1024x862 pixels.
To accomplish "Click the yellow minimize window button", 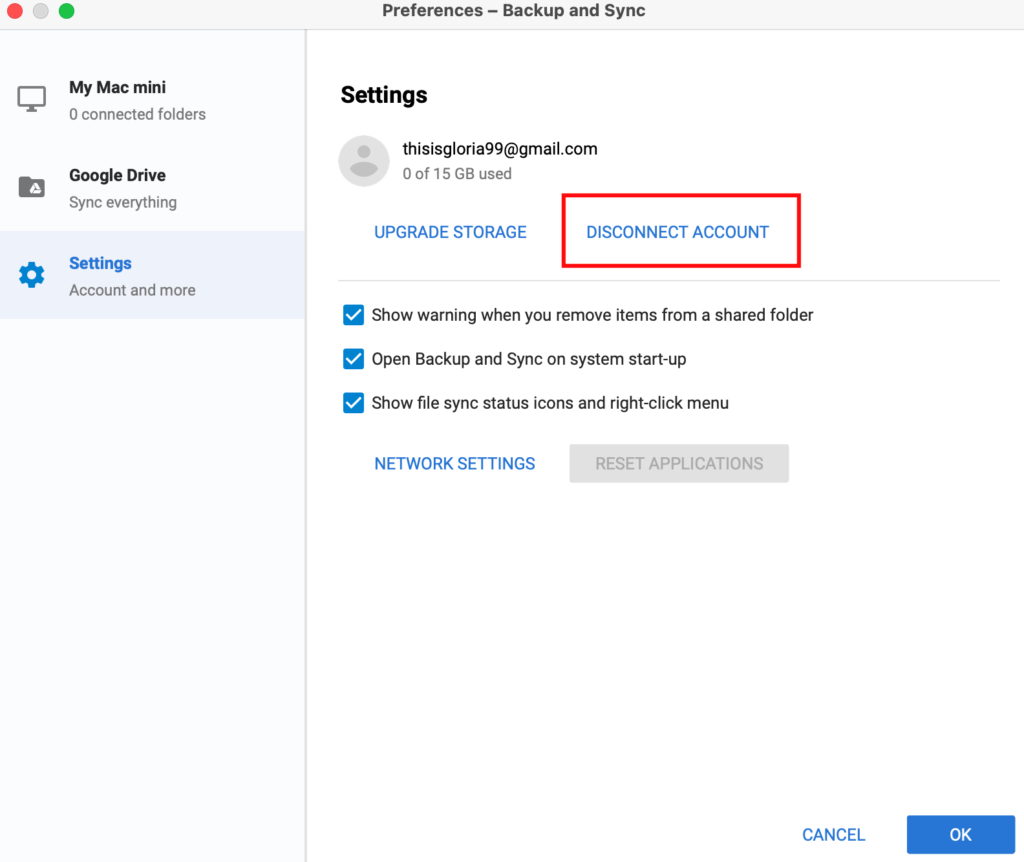I will tap(41, 11).
